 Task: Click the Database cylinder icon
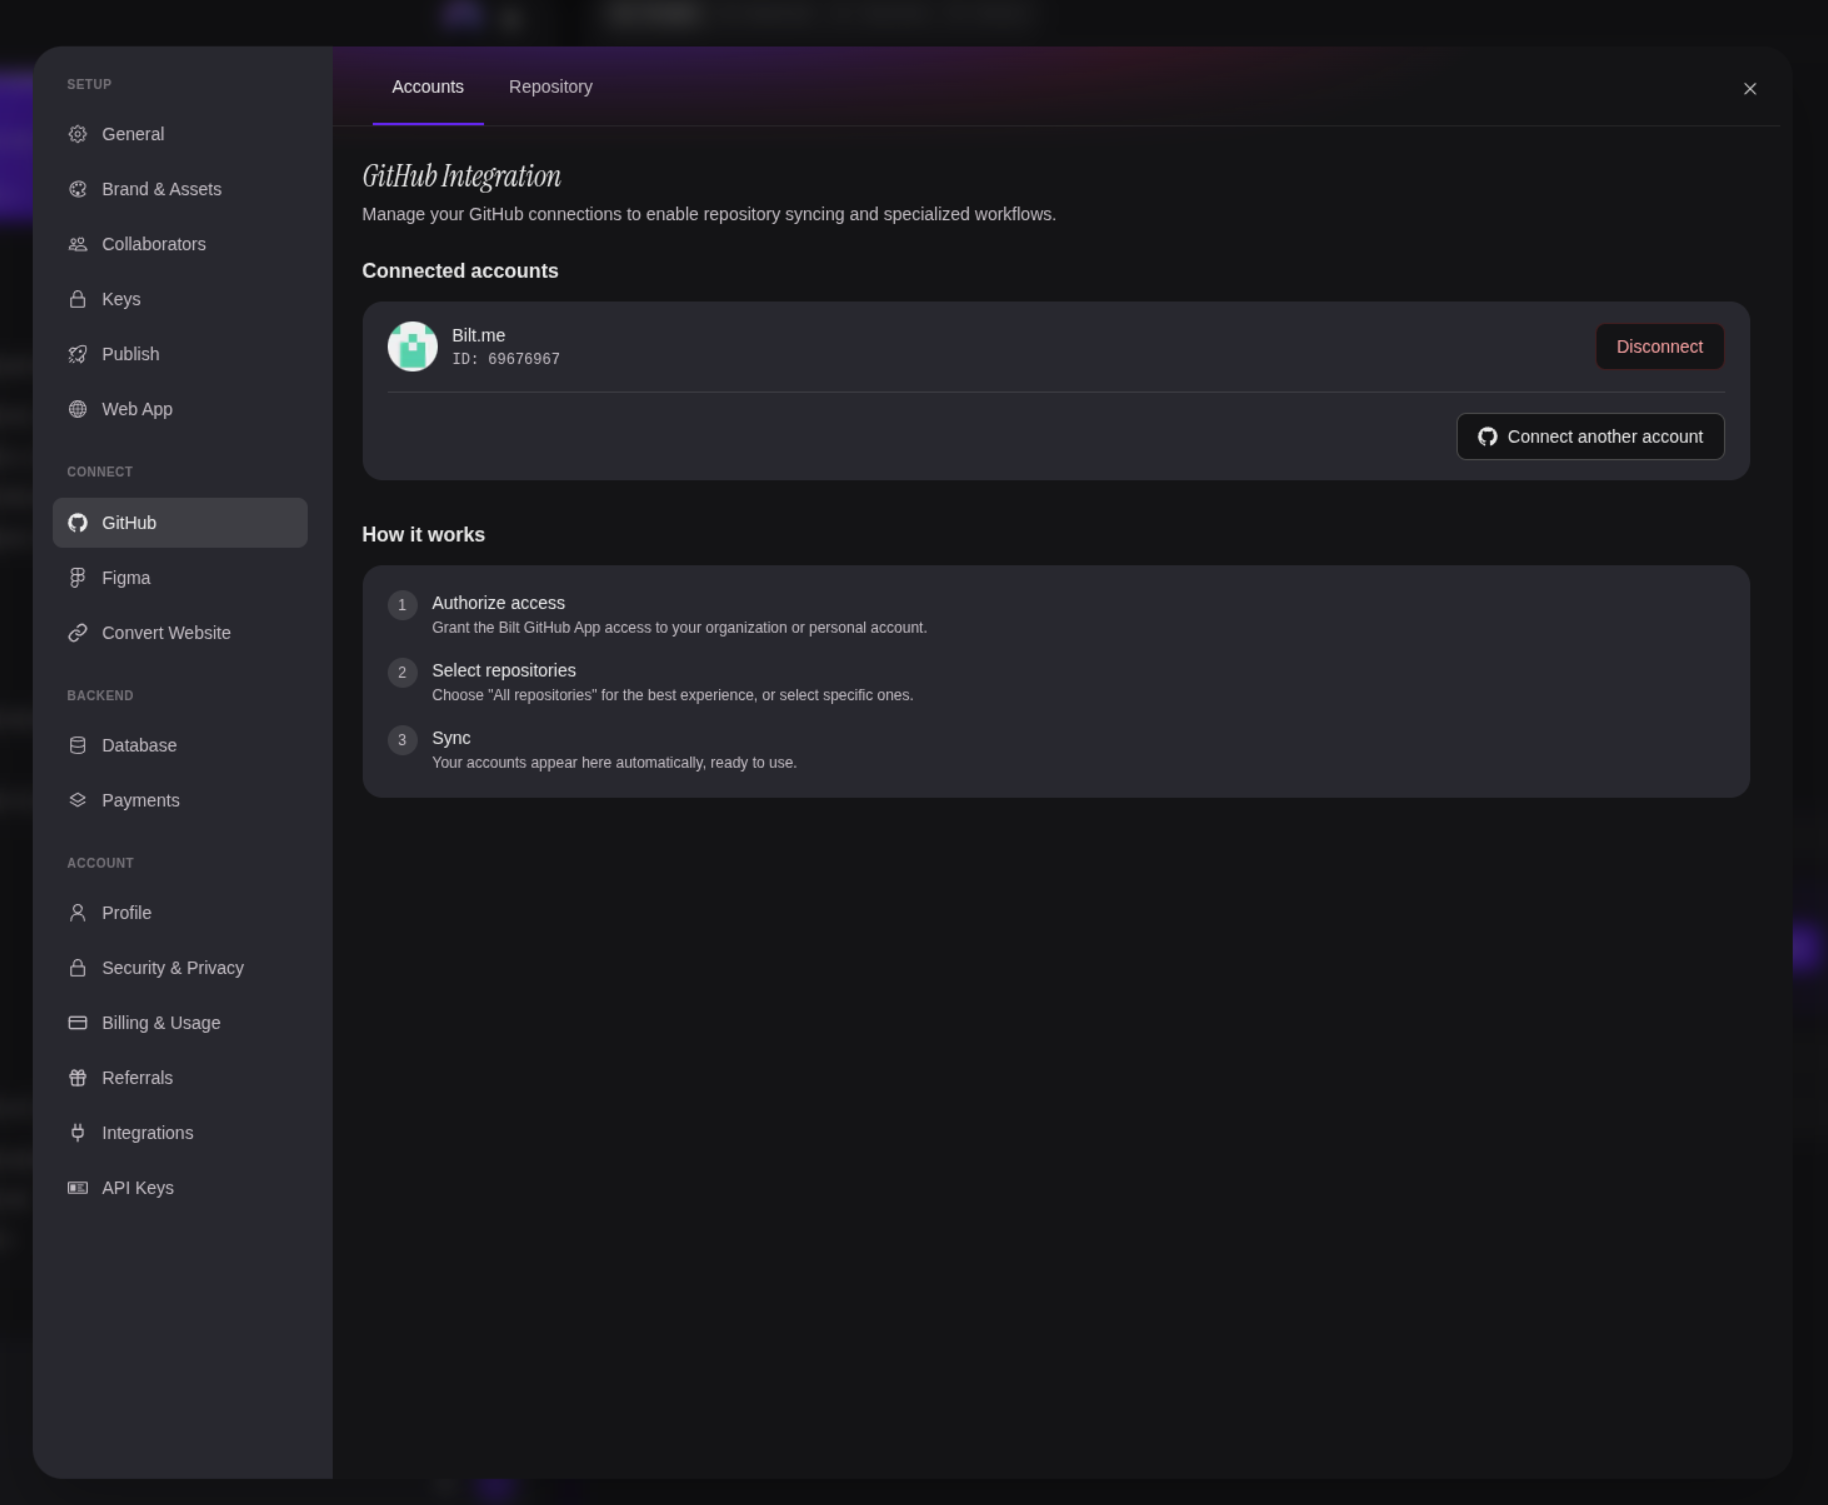click(x=77, y=745)
